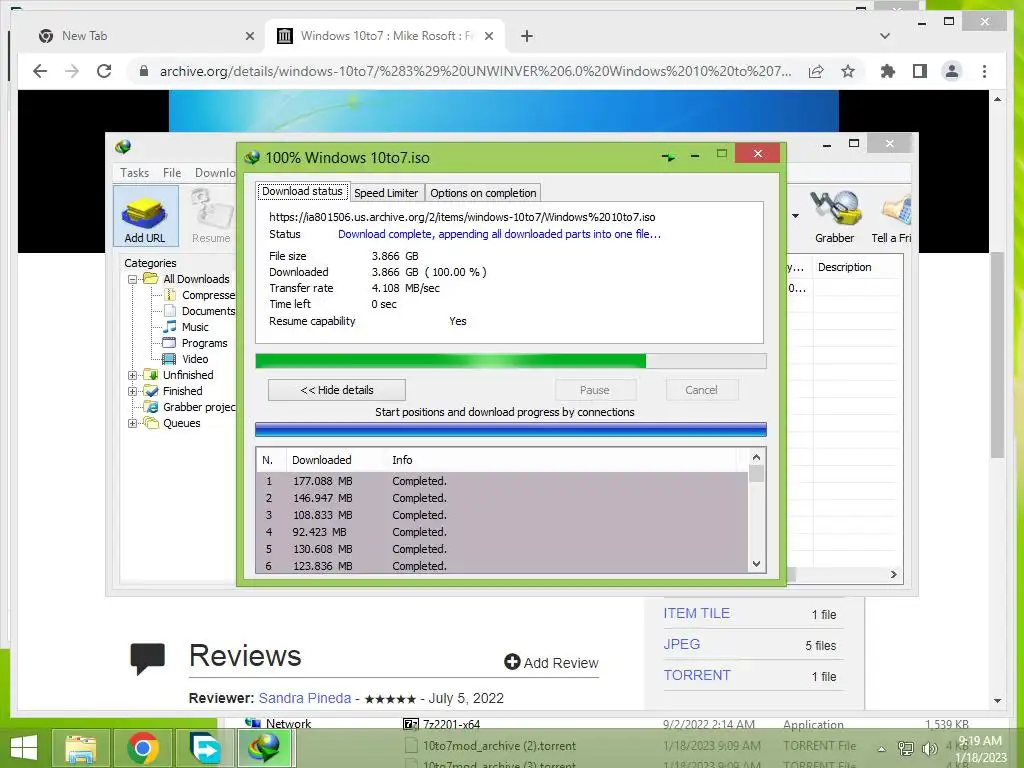This screenshot has width=1024, height=768.
Task: Open Chrome side panel icon
Action: [920, 71]
